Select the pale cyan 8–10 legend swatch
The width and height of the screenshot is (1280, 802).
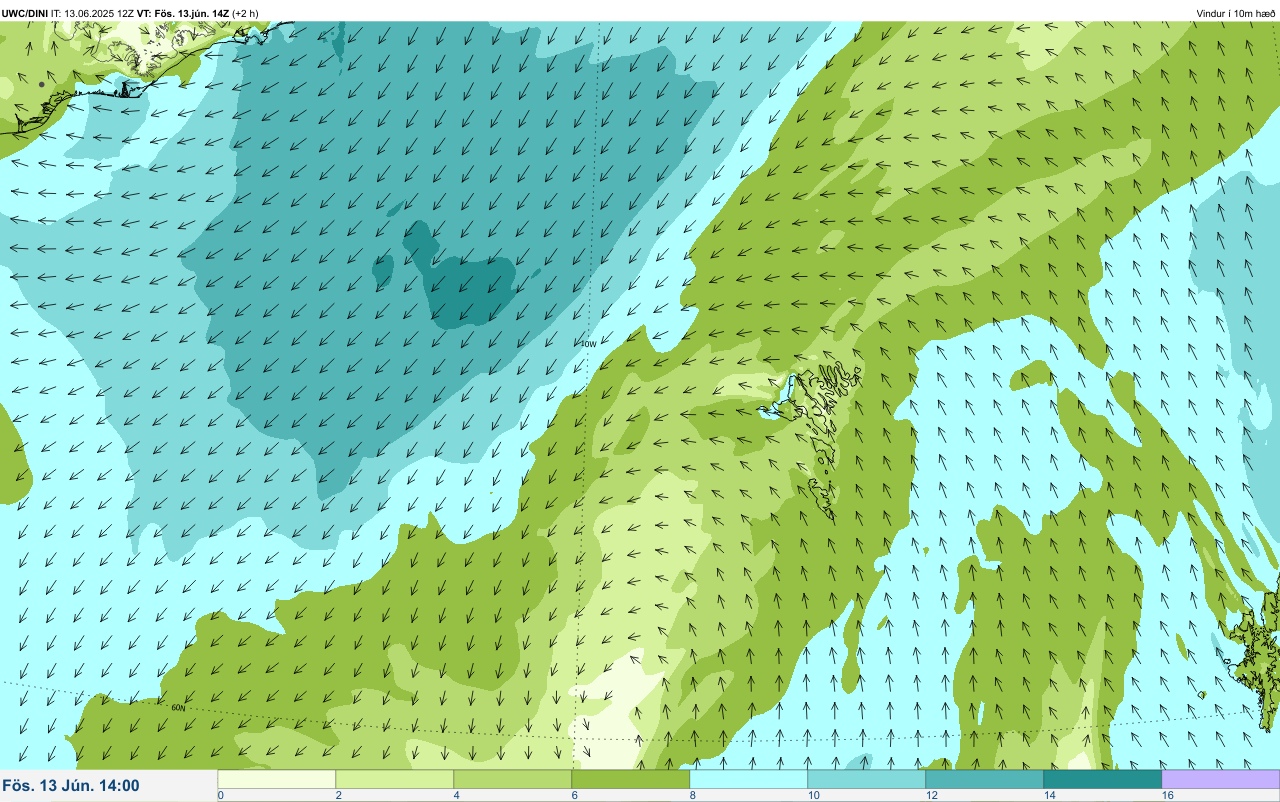pyautogui.click(x=749, y=779)
